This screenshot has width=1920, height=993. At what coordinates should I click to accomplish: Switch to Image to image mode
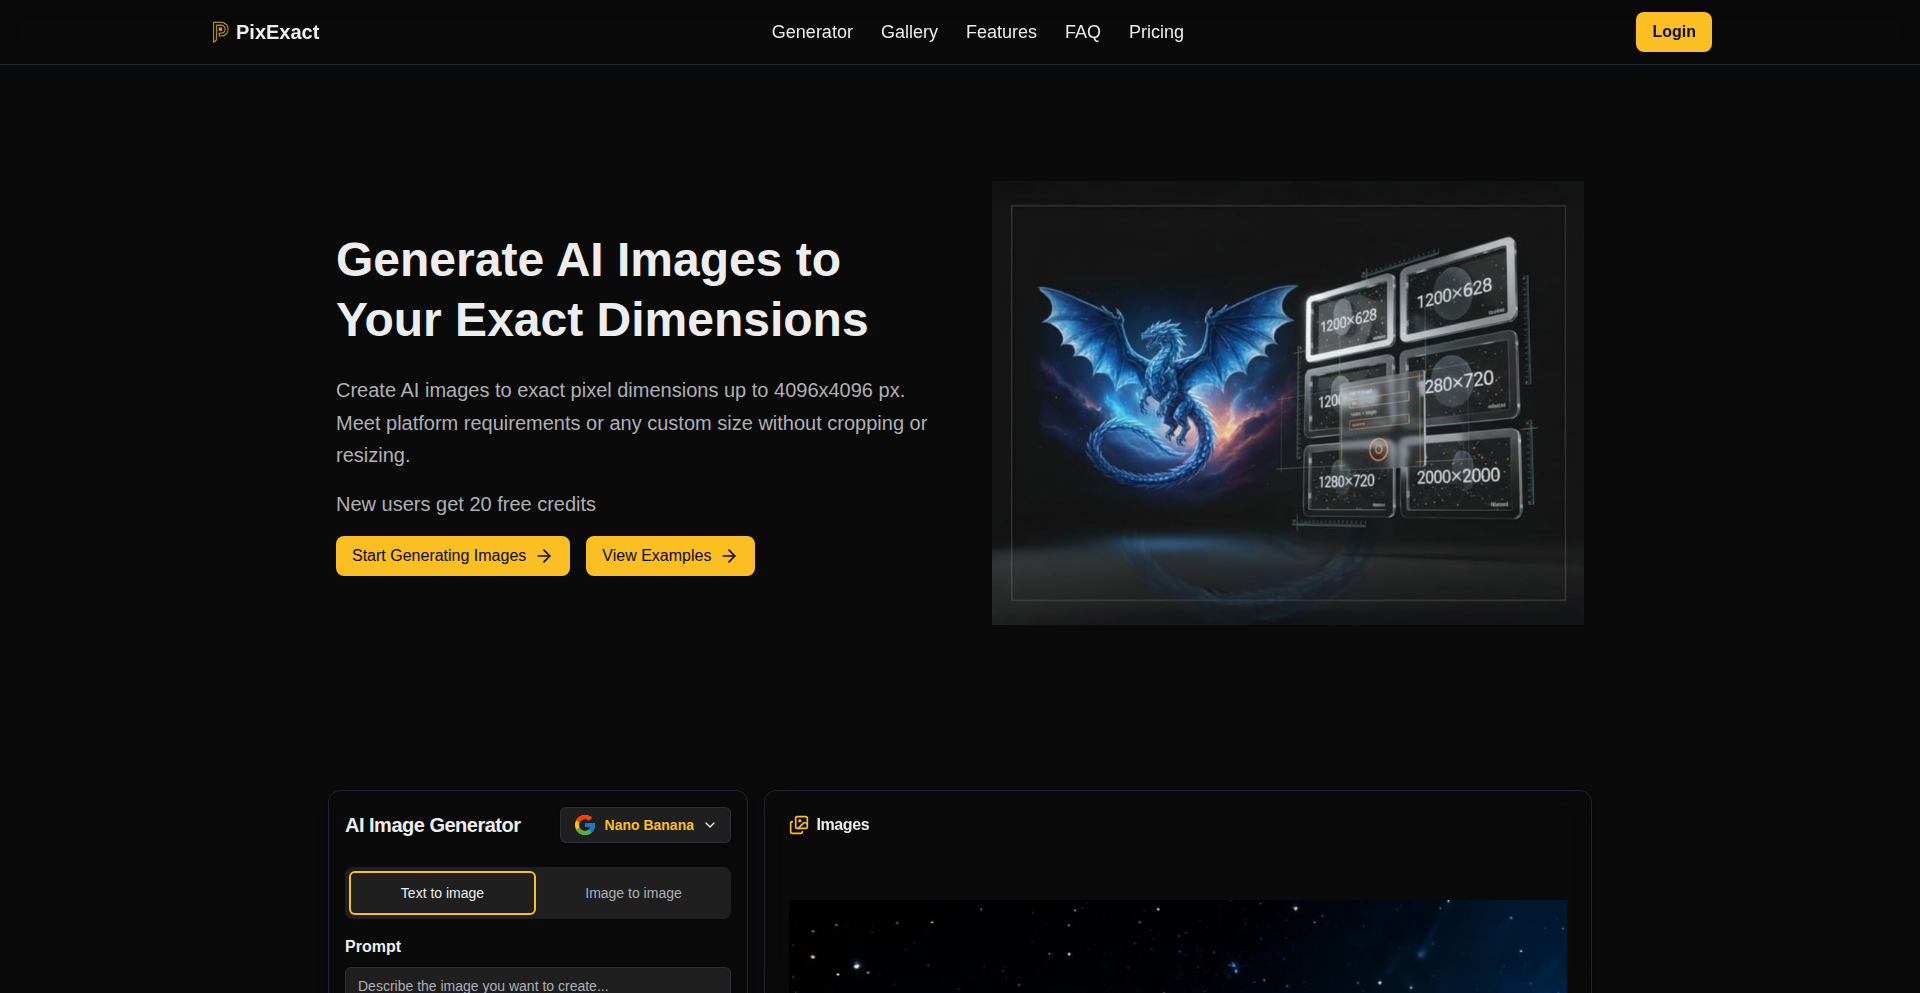[x=633, y=893]
